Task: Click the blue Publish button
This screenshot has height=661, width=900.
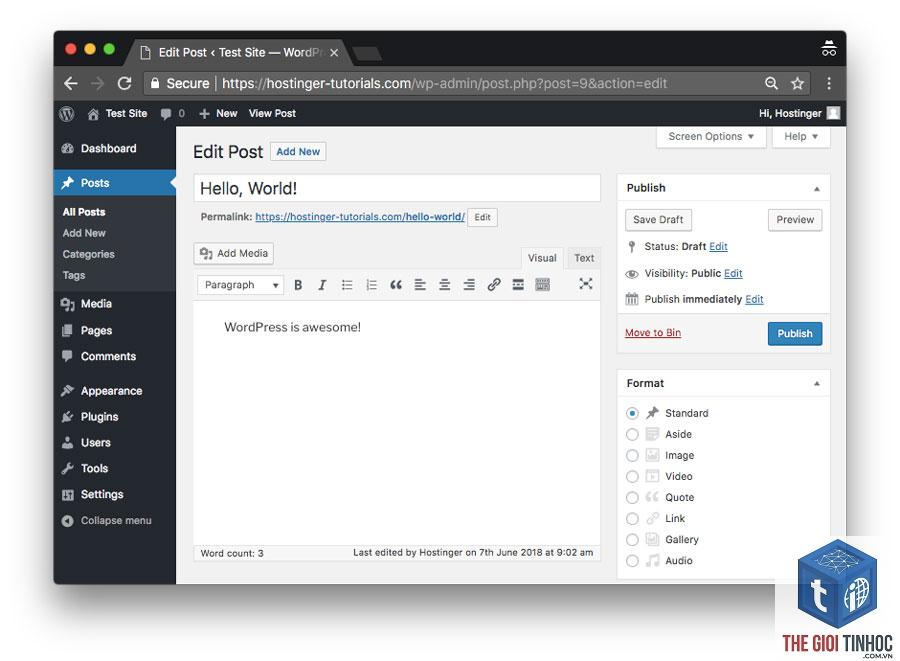Action: [x=795, y=333]
